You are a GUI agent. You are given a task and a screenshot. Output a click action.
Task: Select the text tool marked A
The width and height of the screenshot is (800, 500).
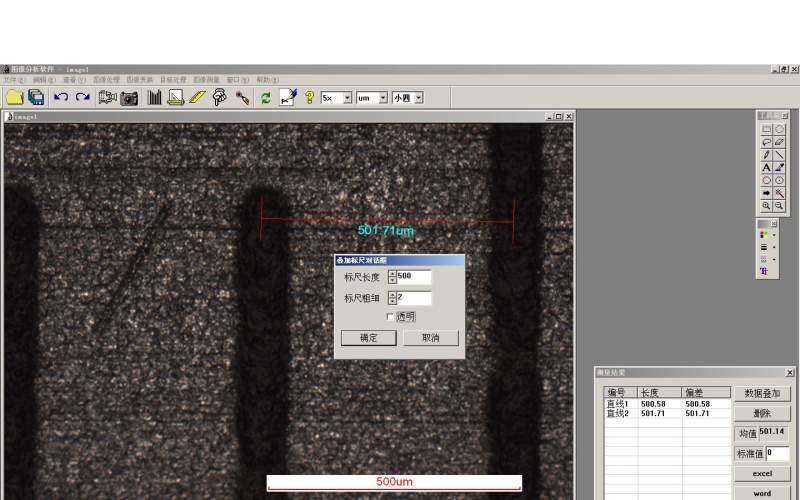(766, 167)
